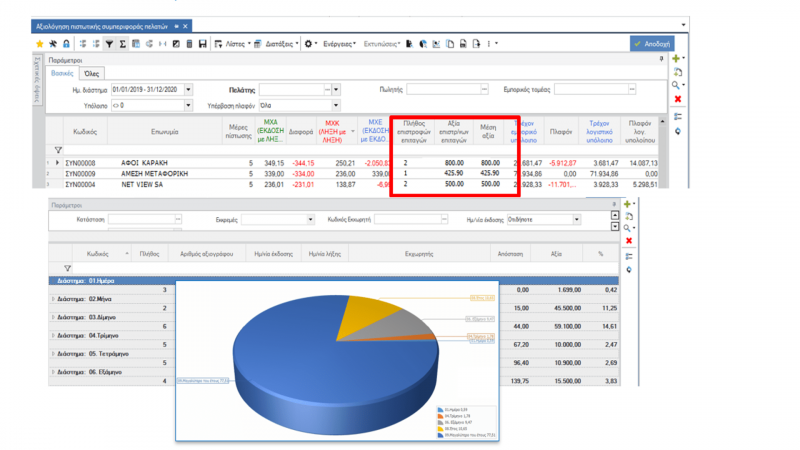The width and height of the screenshot is (800, 450).
Task: Open the Ημ. διάστημα date range dropdown
Action: point(188,90)
